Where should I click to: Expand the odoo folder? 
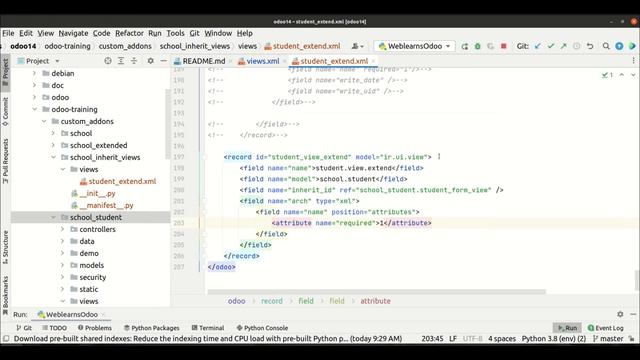pos(34,97)
